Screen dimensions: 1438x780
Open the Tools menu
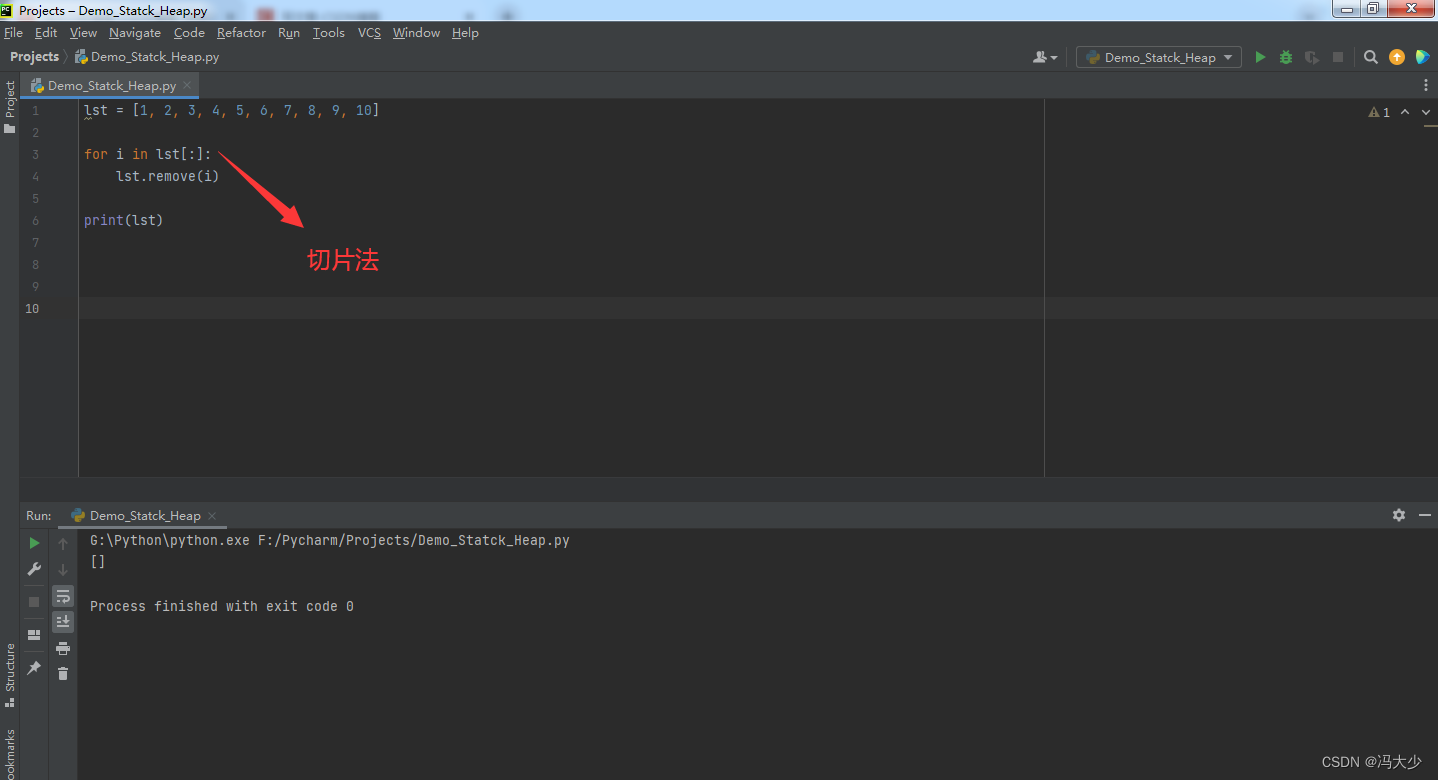point(328,33)
